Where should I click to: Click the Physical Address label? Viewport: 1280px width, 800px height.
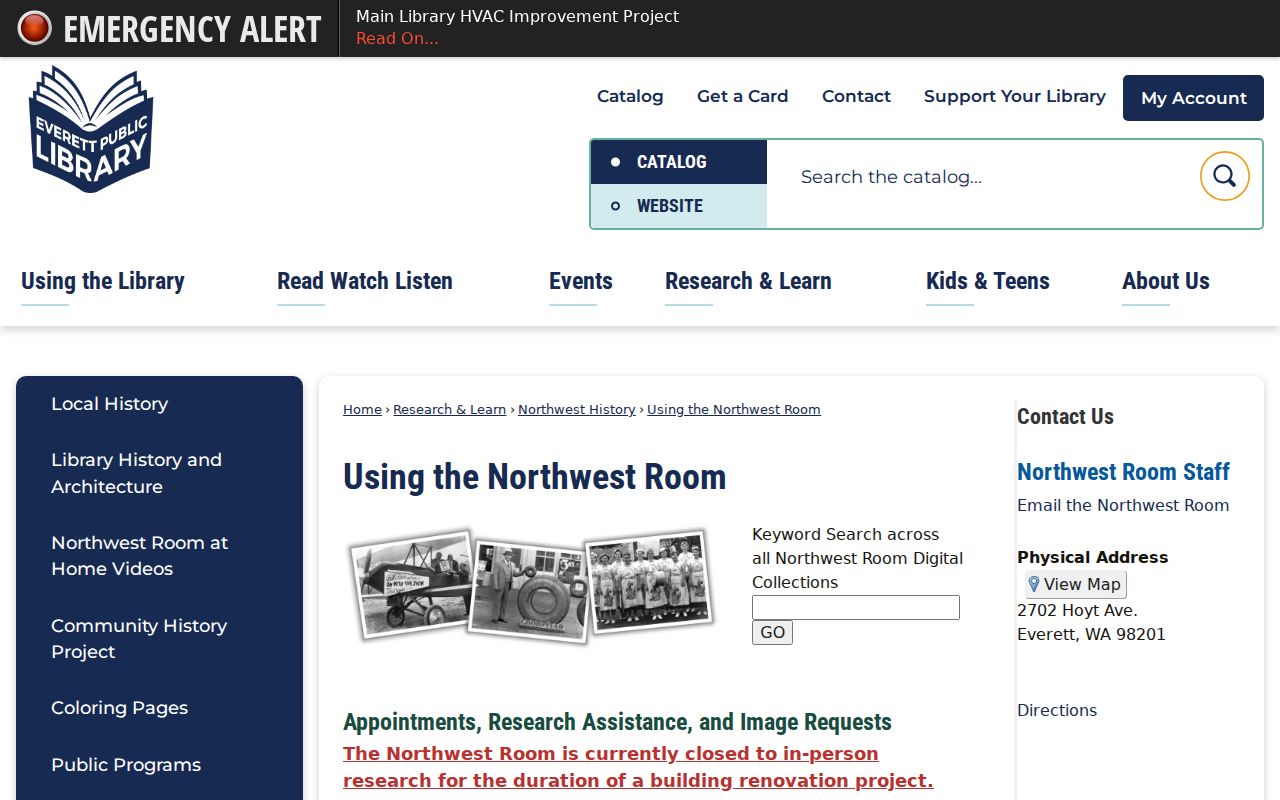[1092, 557]
